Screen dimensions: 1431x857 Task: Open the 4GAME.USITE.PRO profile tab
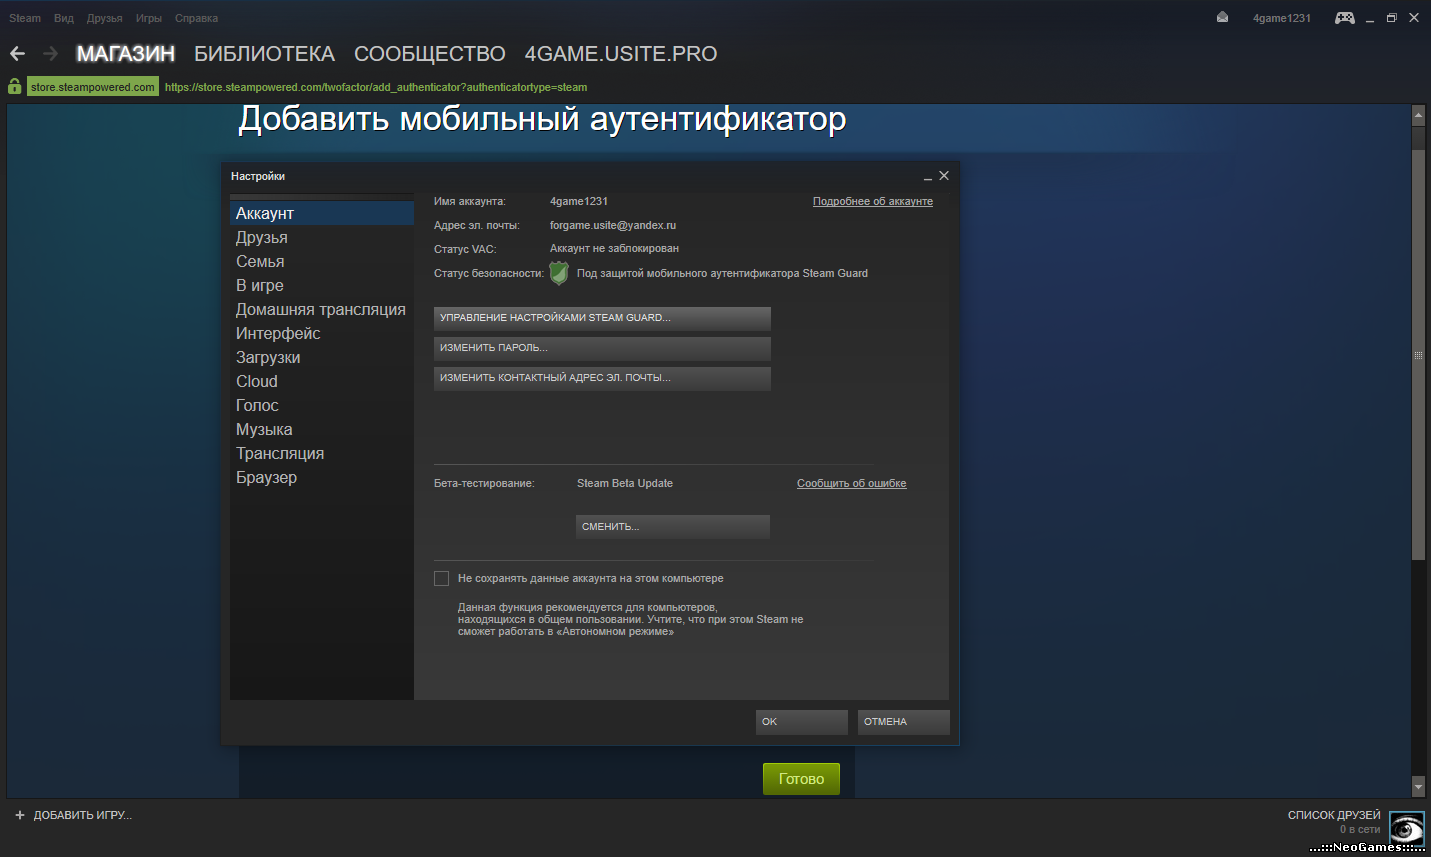coord(621,54)
